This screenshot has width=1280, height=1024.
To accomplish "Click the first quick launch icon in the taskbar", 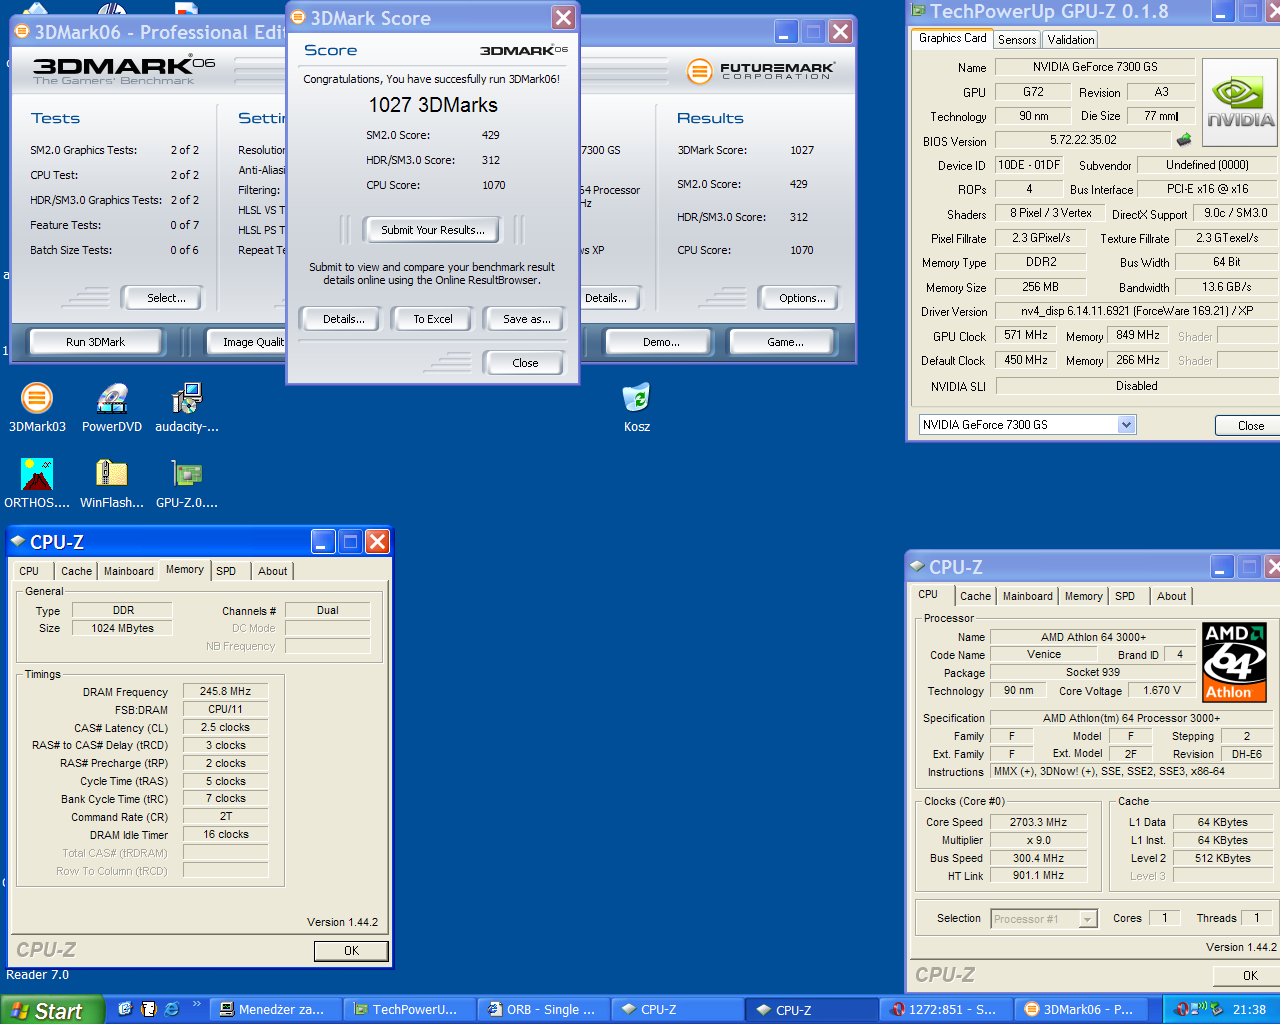I will pos(125,1009).
